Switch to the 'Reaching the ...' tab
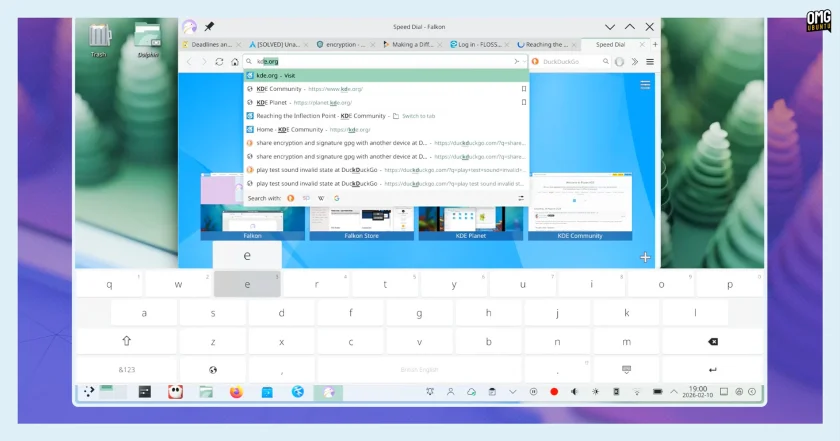The image size is (840, 441). [546, 44]
